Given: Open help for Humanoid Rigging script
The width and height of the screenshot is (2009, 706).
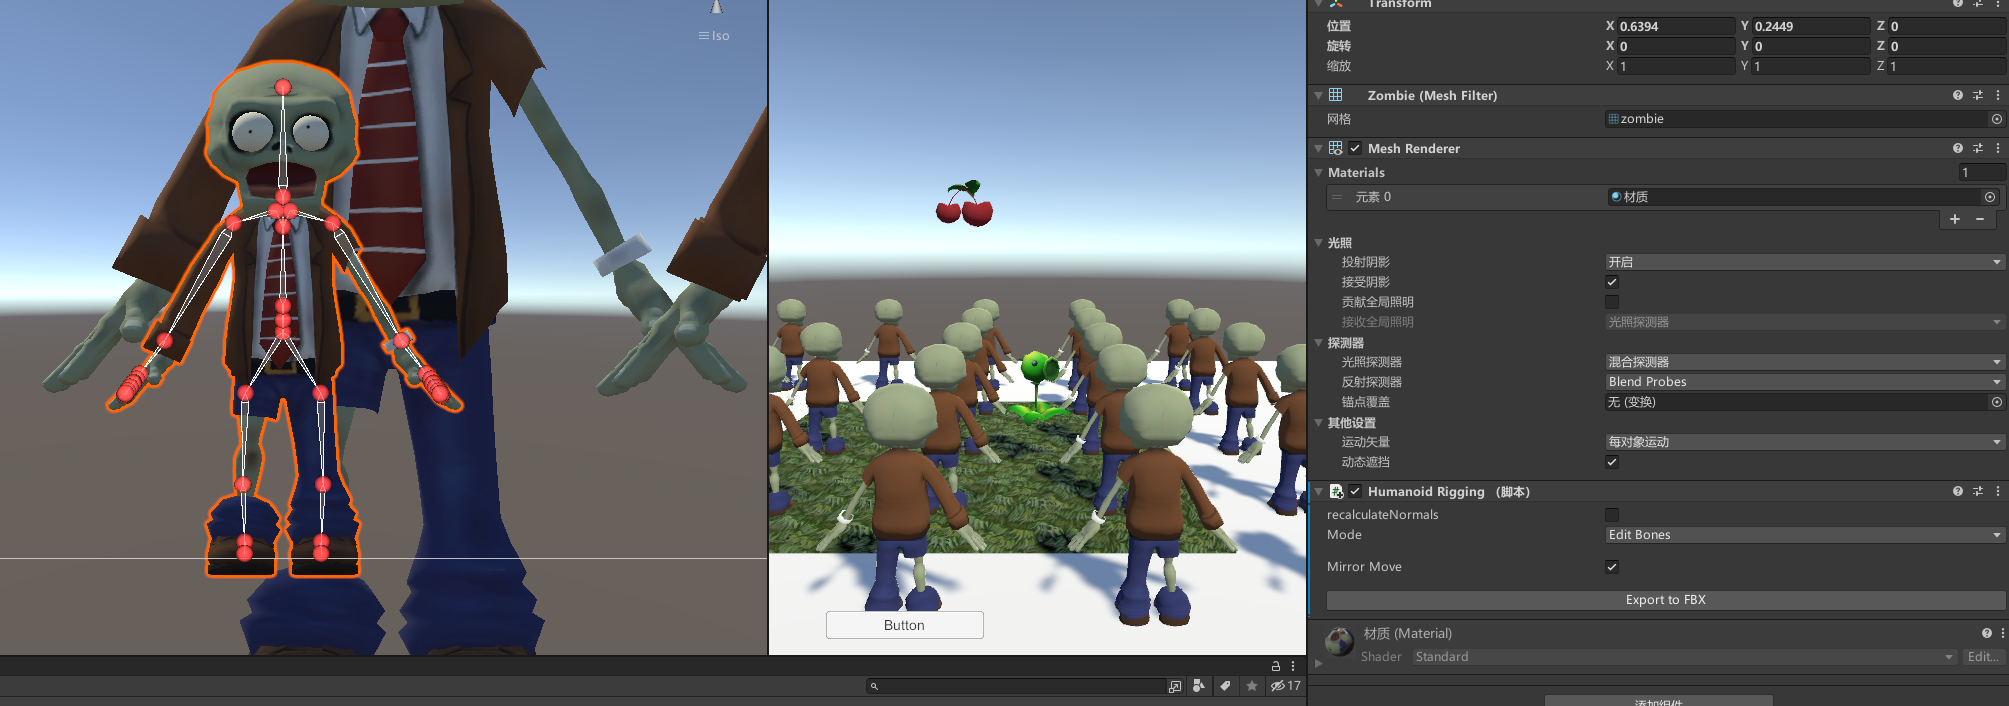Looking at the screenshot, I should coord(1957,491).
